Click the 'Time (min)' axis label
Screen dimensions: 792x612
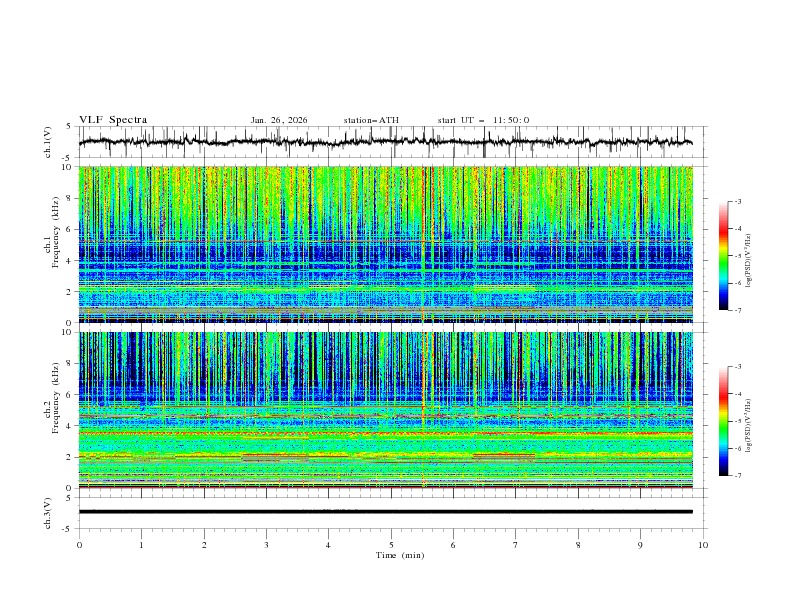tap(400, 555)
